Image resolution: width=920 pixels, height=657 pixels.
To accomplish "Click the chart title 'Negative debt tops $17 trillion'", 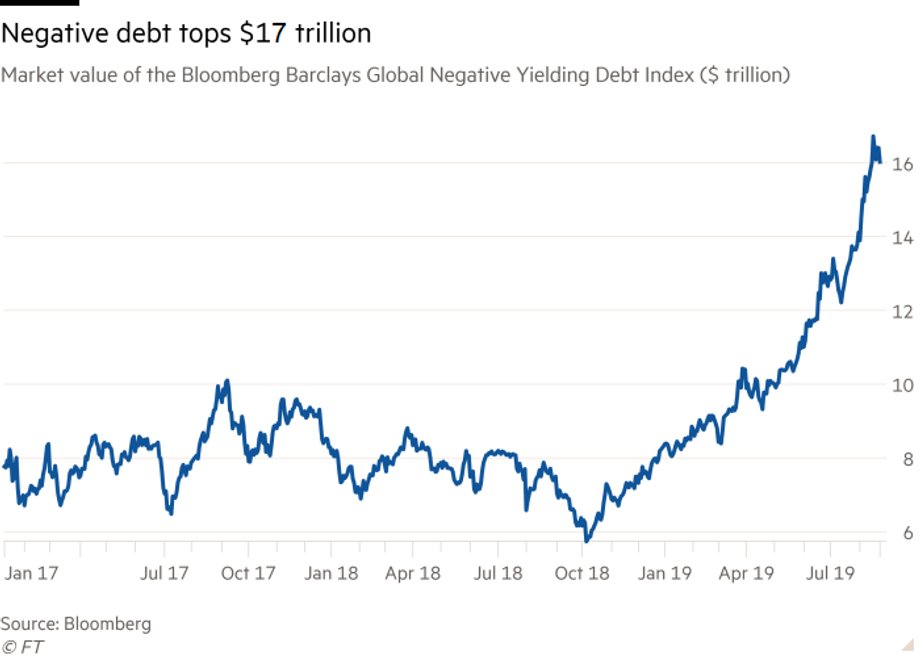I will [x=186, y=33].
